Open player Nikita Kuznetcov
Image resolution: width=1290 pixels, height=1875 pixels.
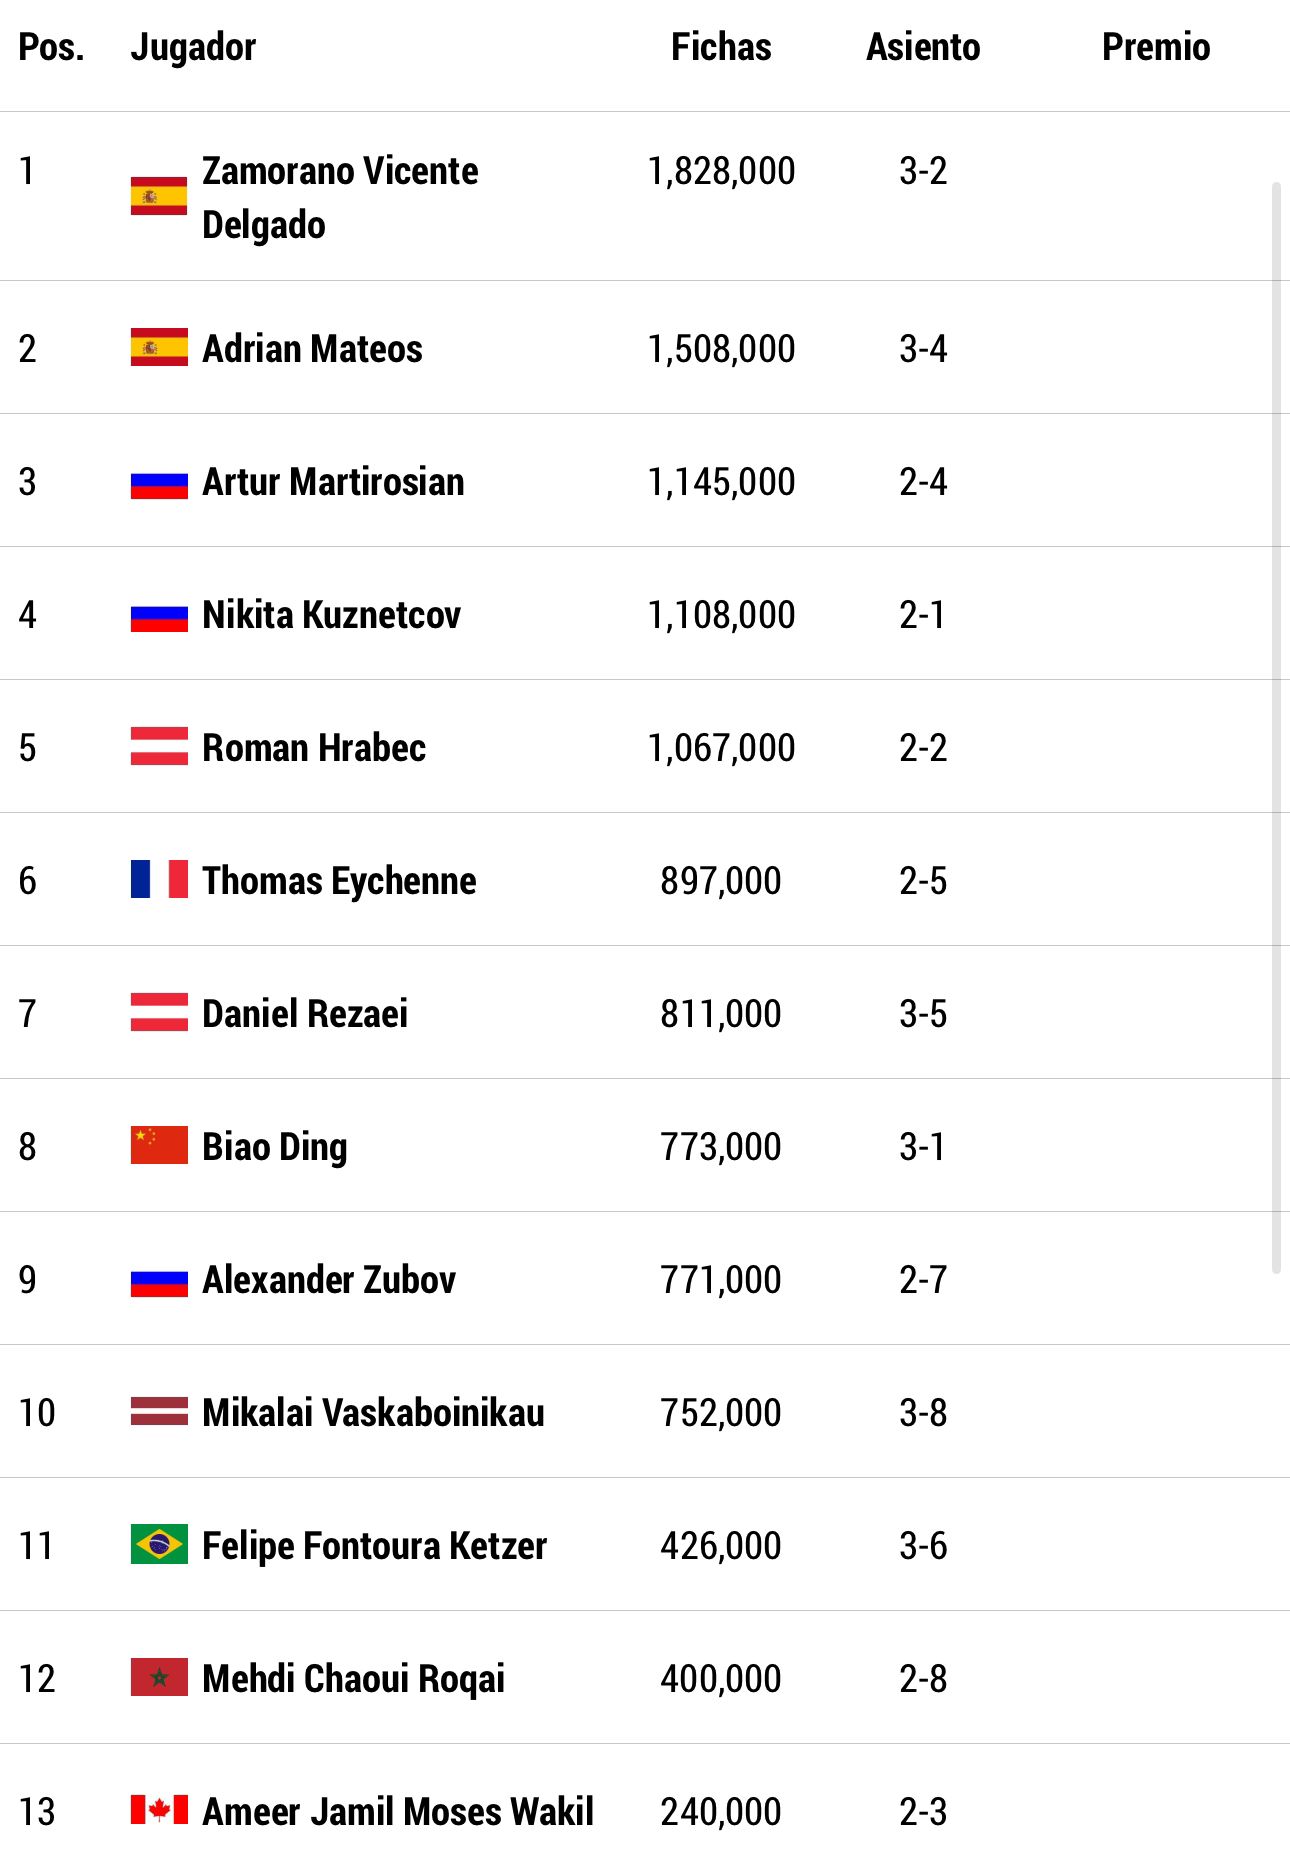(x=331, y=614)
